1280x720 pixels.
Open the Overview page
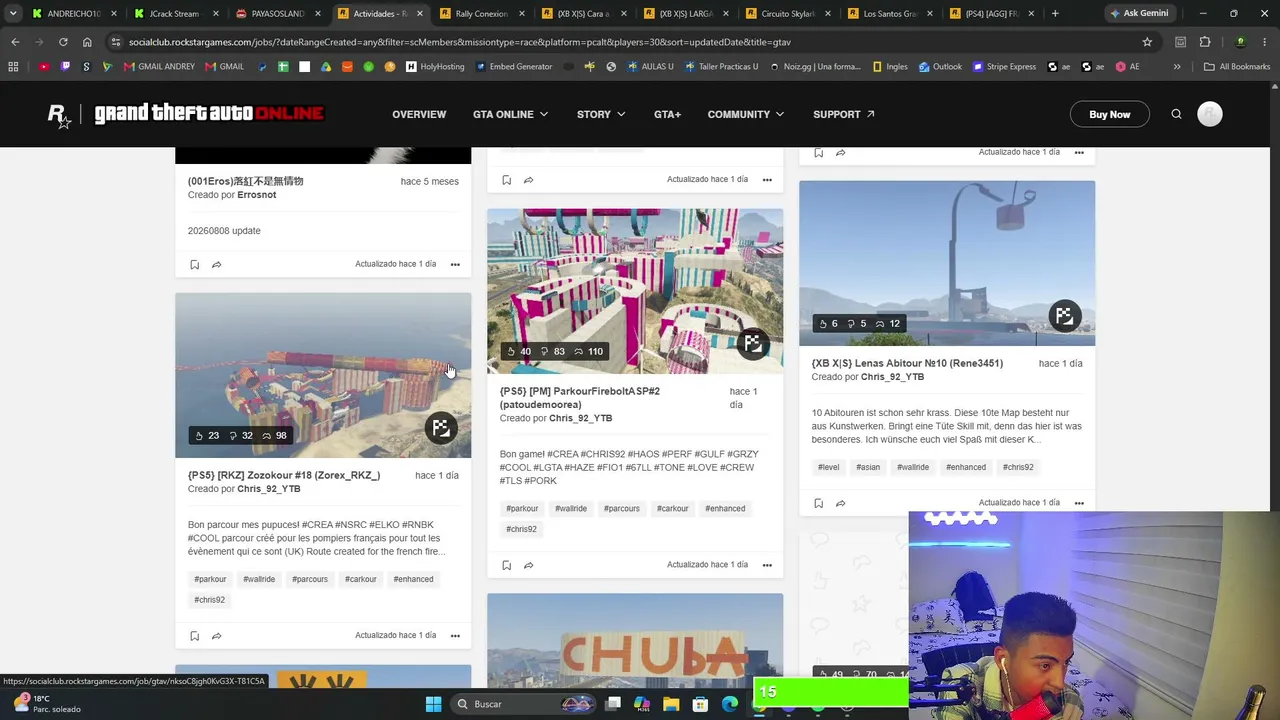[419, 114]
